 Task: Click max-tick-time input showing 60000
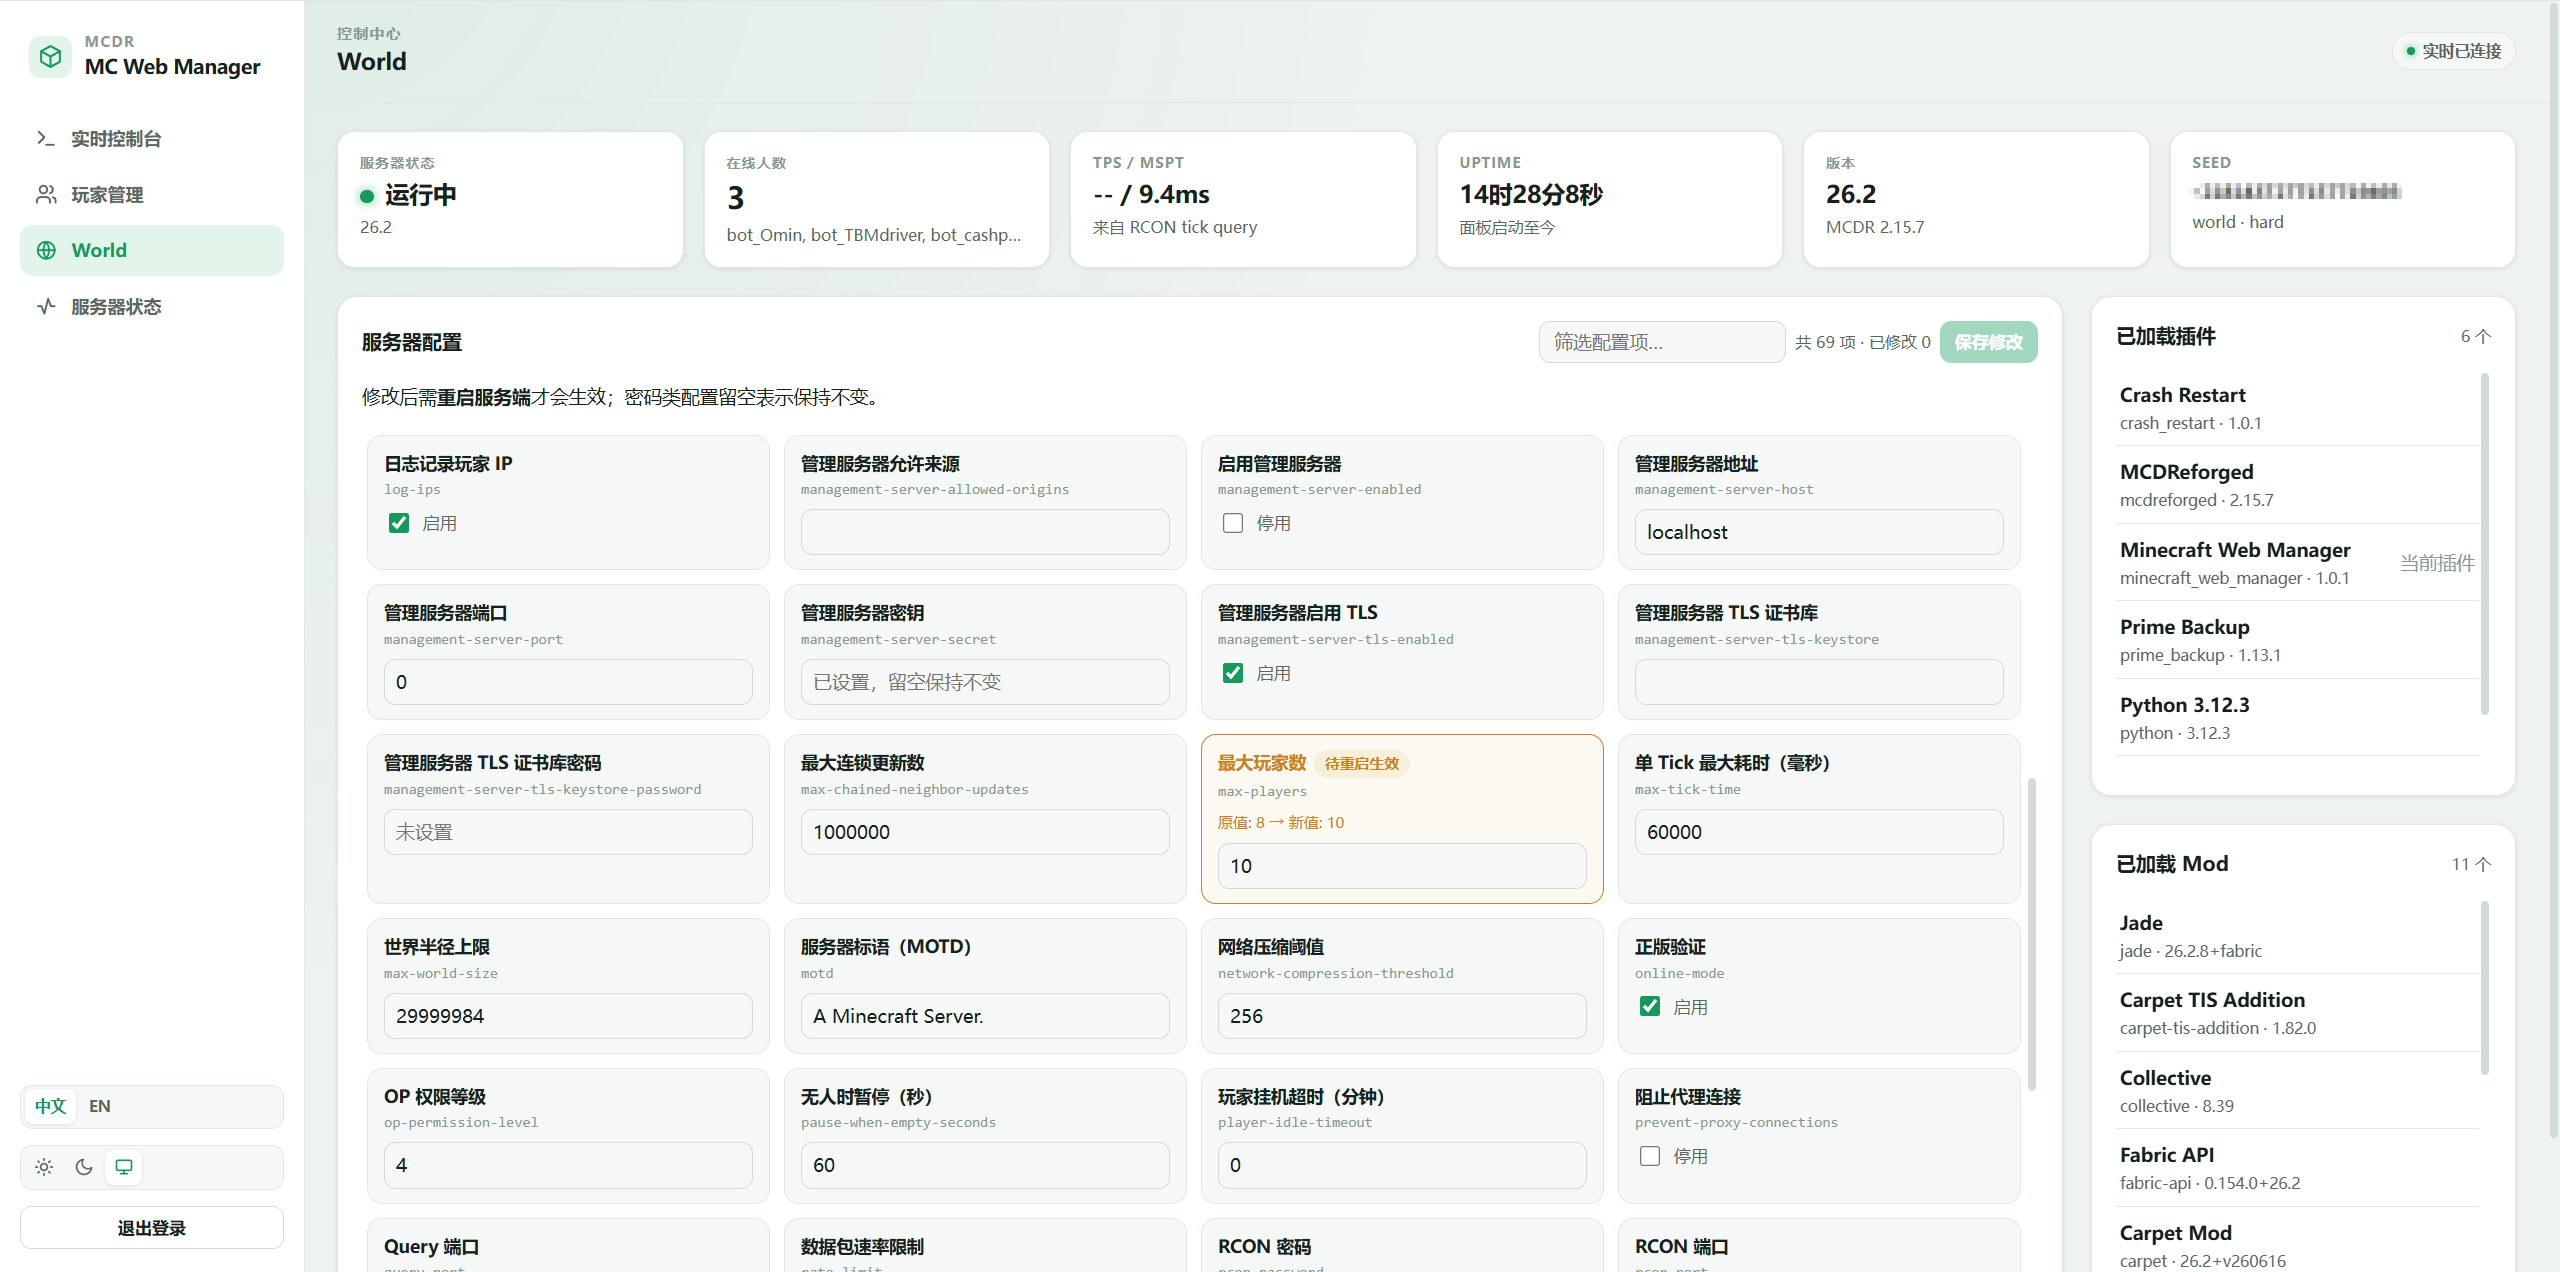1819,832
